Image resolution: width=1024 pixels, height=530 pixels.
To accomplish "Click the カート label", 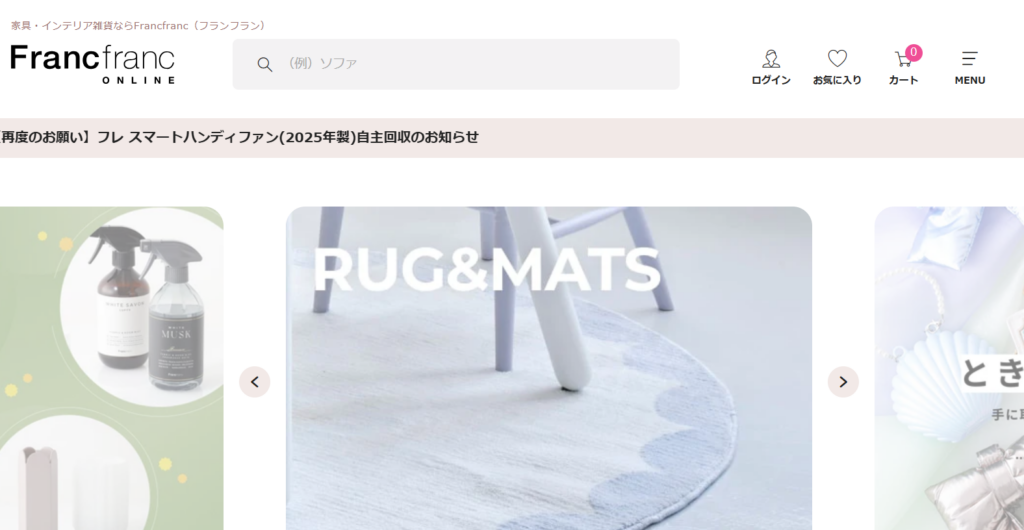I will click(903, 80).
